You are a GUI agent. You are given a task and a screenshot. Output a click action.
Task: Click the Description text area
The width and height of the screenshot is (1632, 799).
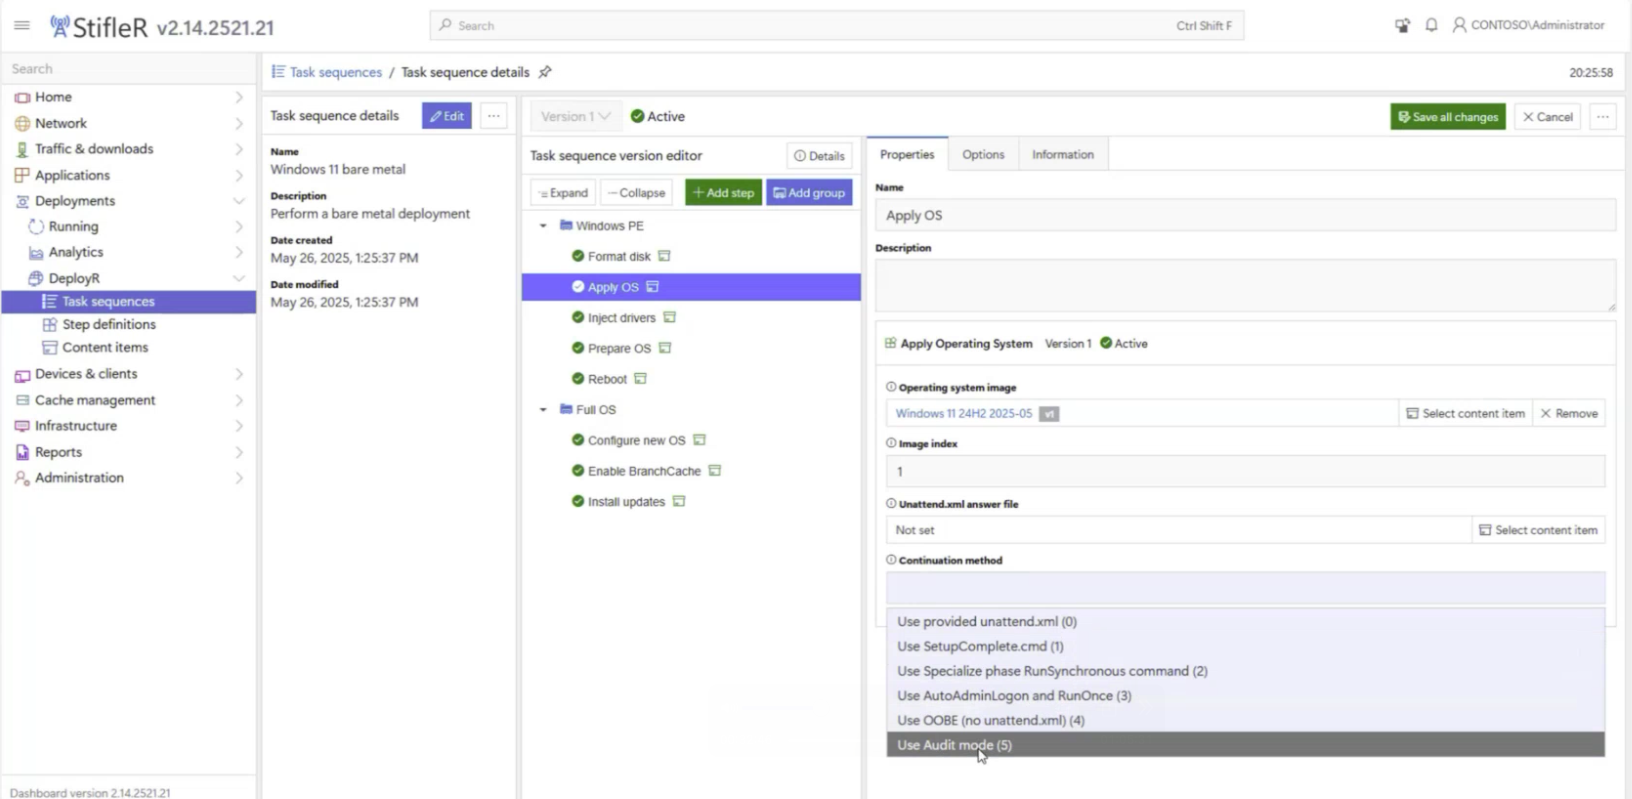(1245, 286)
